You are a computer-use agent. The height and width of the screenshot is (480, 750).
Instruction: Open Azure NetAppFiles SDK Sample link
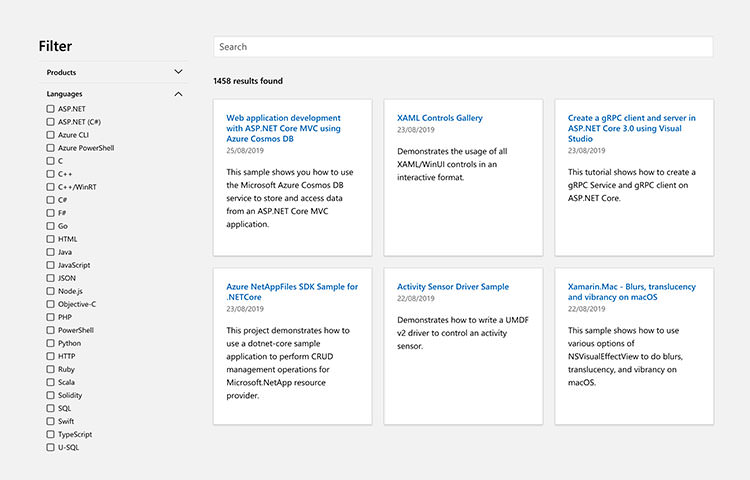pyautogui.click(x=291, y=292)
